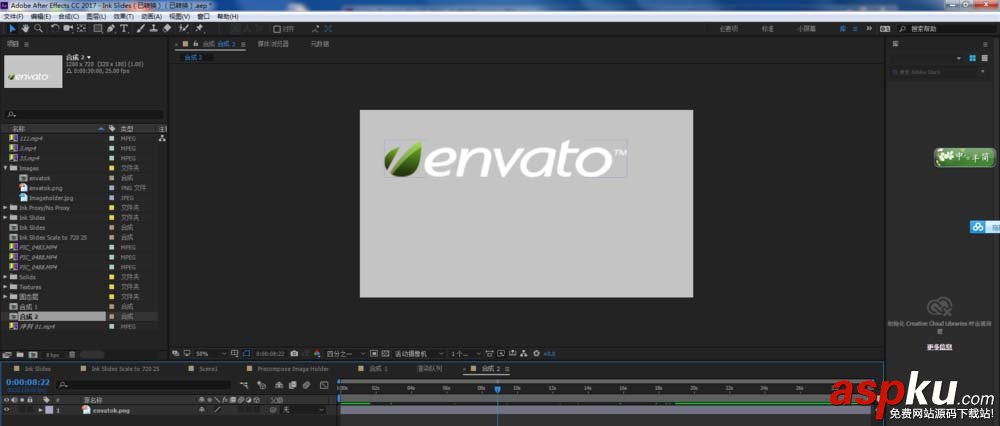The image size is (1000, 426).
Task: Select the Pan Behind anchor point tool
Action: point(82,29)
